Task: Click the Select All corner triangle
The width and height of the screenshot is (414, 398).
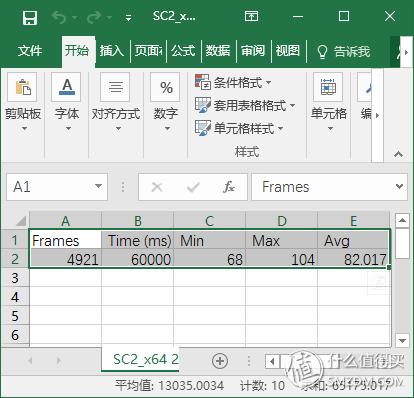Action: tap(21, 221)
